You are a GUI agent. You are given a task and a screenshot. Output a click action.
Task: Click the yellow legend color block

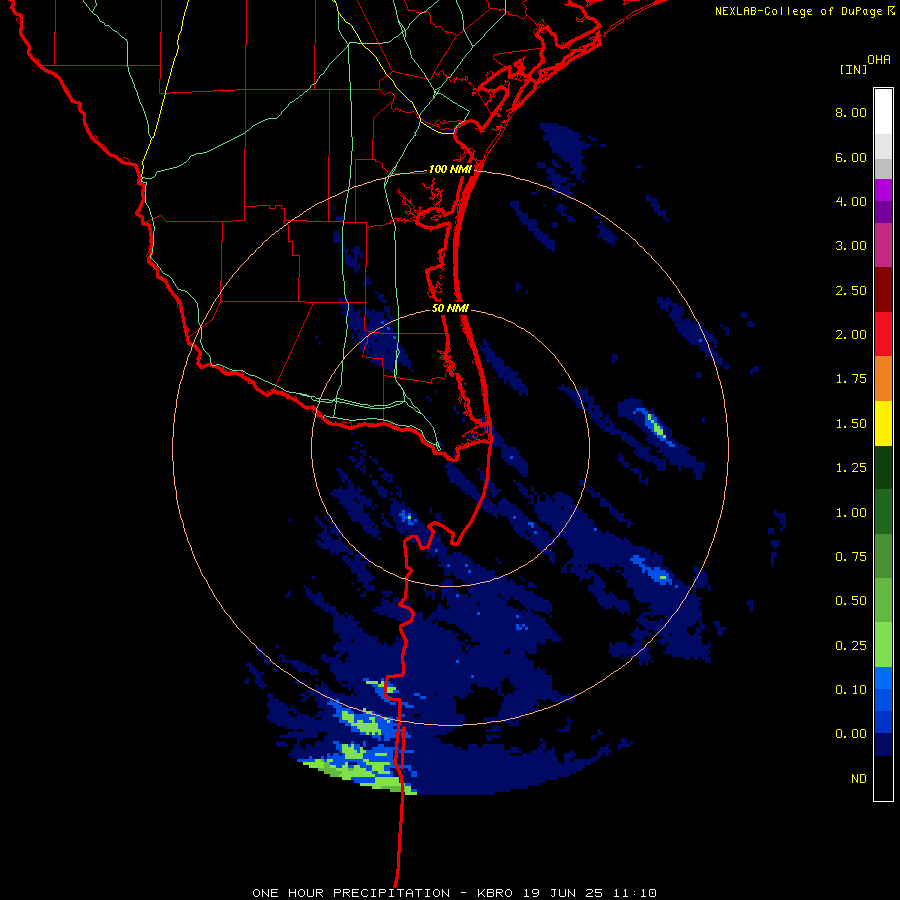(x=883, y=423)
